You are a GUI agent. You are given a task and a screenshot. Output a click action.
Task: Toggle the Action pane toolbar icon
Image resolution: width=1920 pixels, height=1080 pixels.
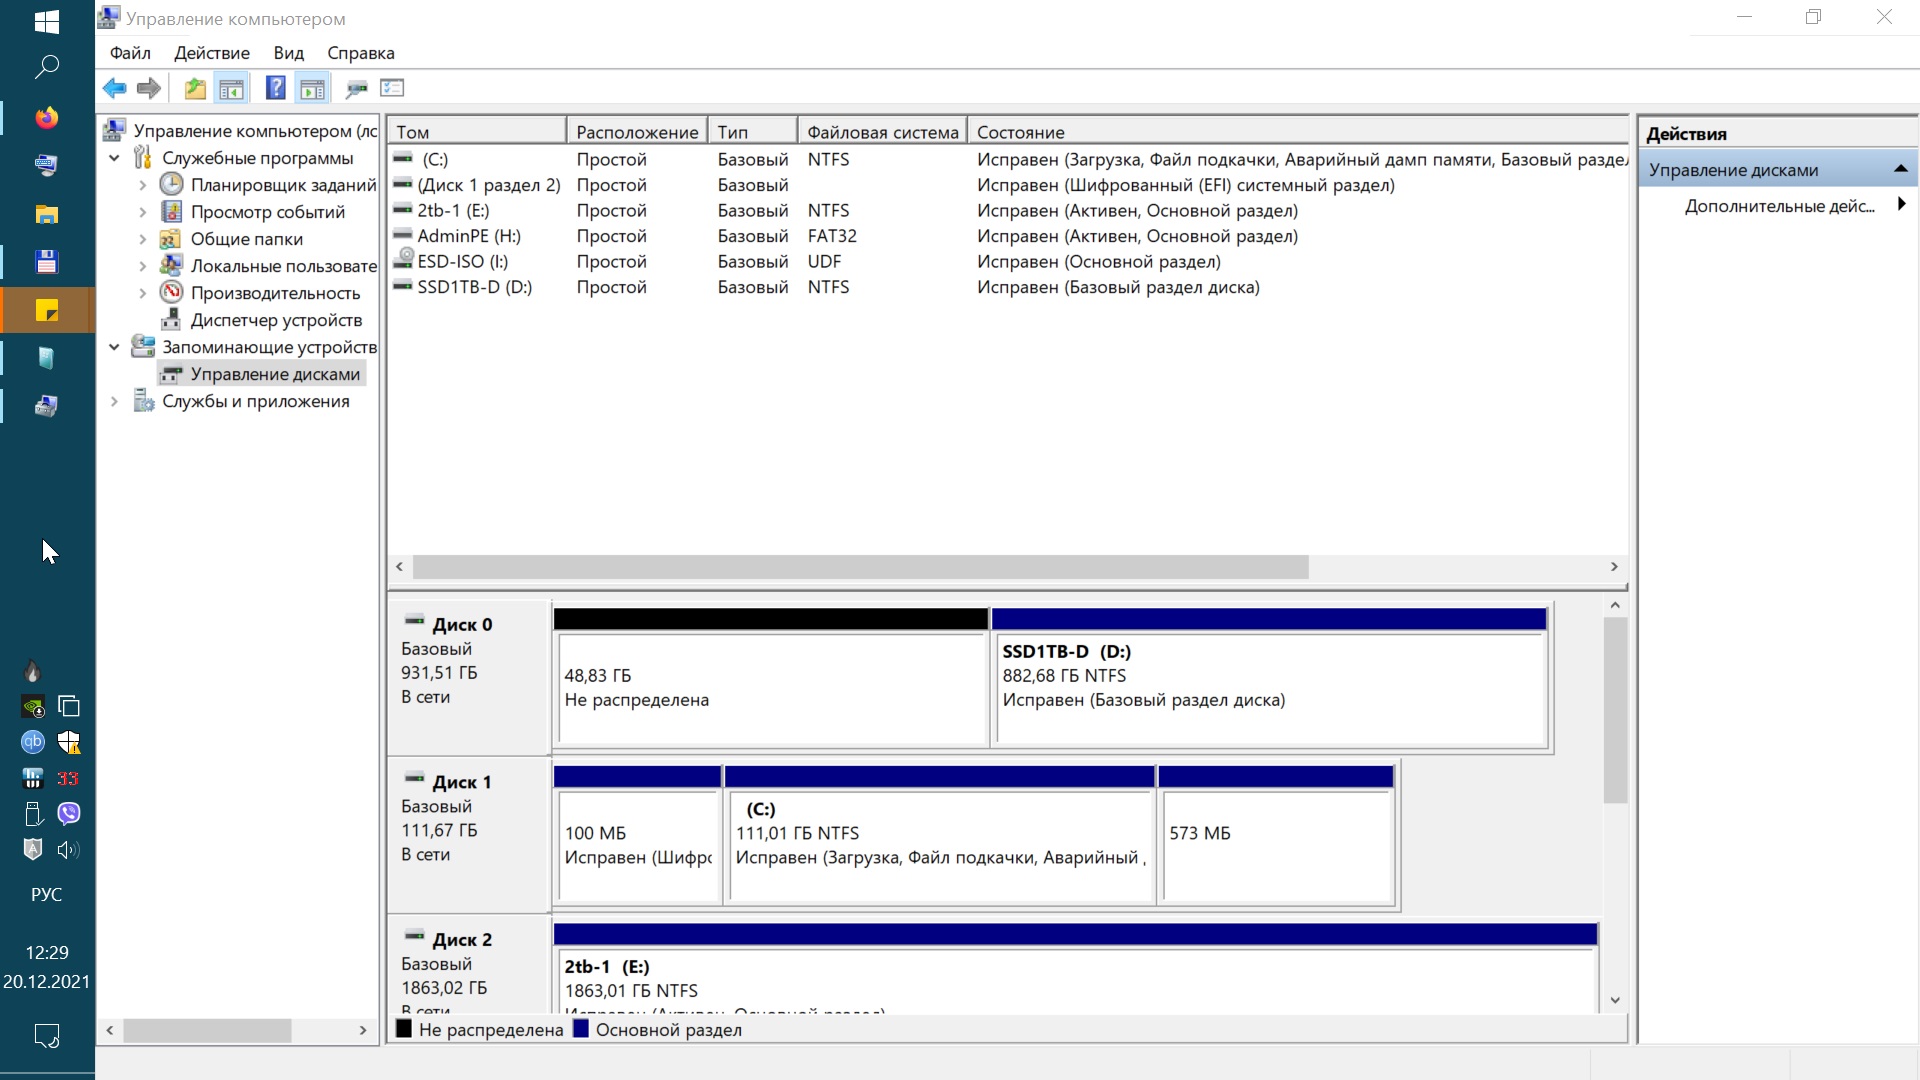click(x=312, y=89)
